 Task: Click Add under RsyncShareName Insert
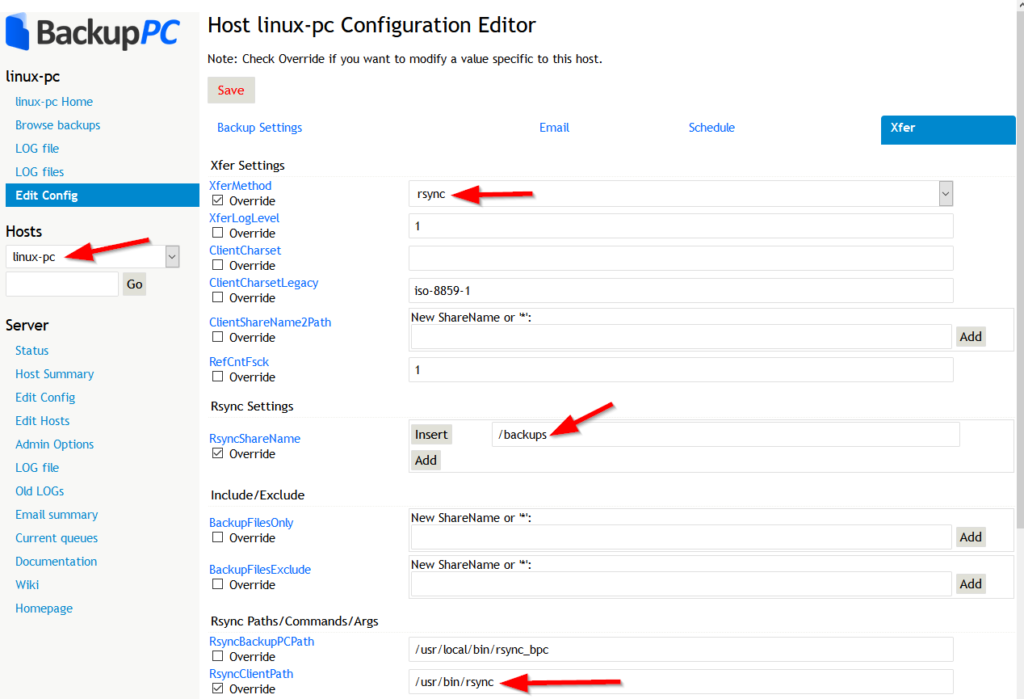[x=426, y=460]
